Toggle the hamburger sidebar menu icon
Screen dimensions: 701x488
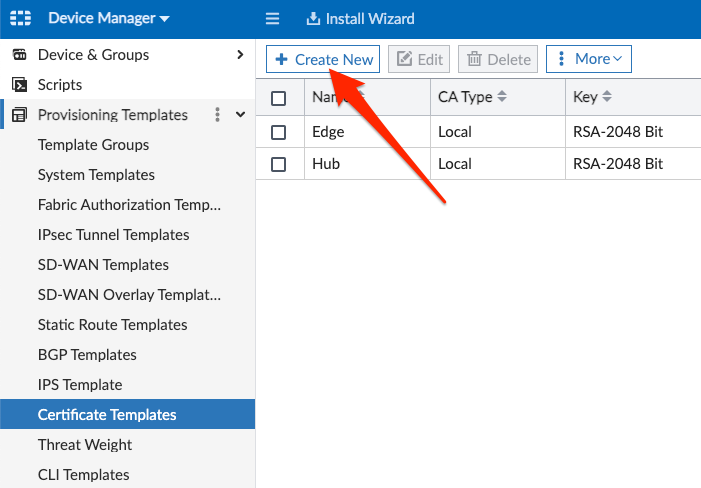point(272,18)
